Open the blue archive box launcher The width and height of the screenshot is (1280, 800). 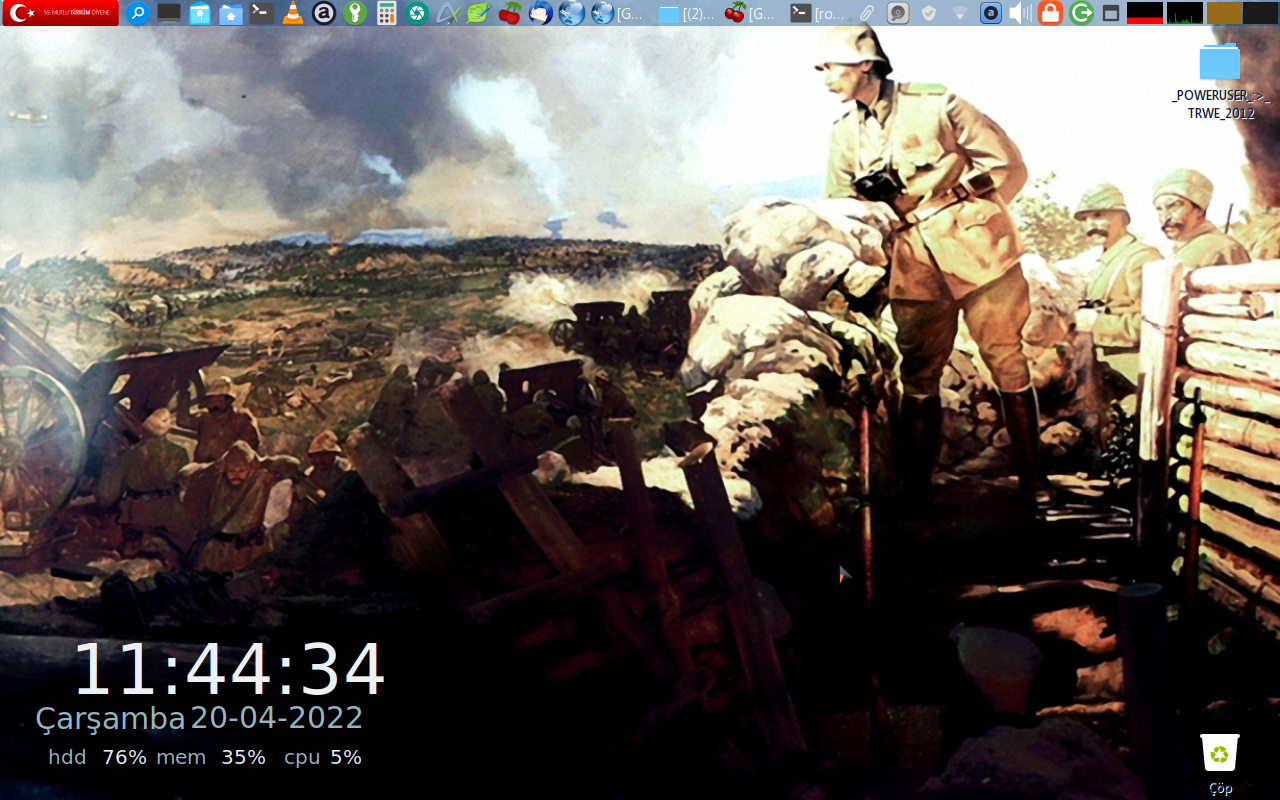tap(200, 13)
